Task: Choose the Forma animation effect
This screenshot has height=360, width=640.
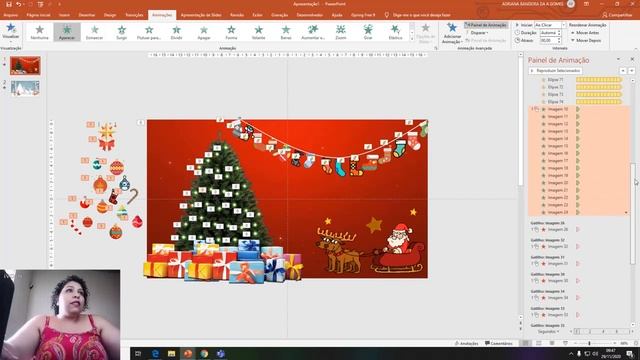Action: 231,32
